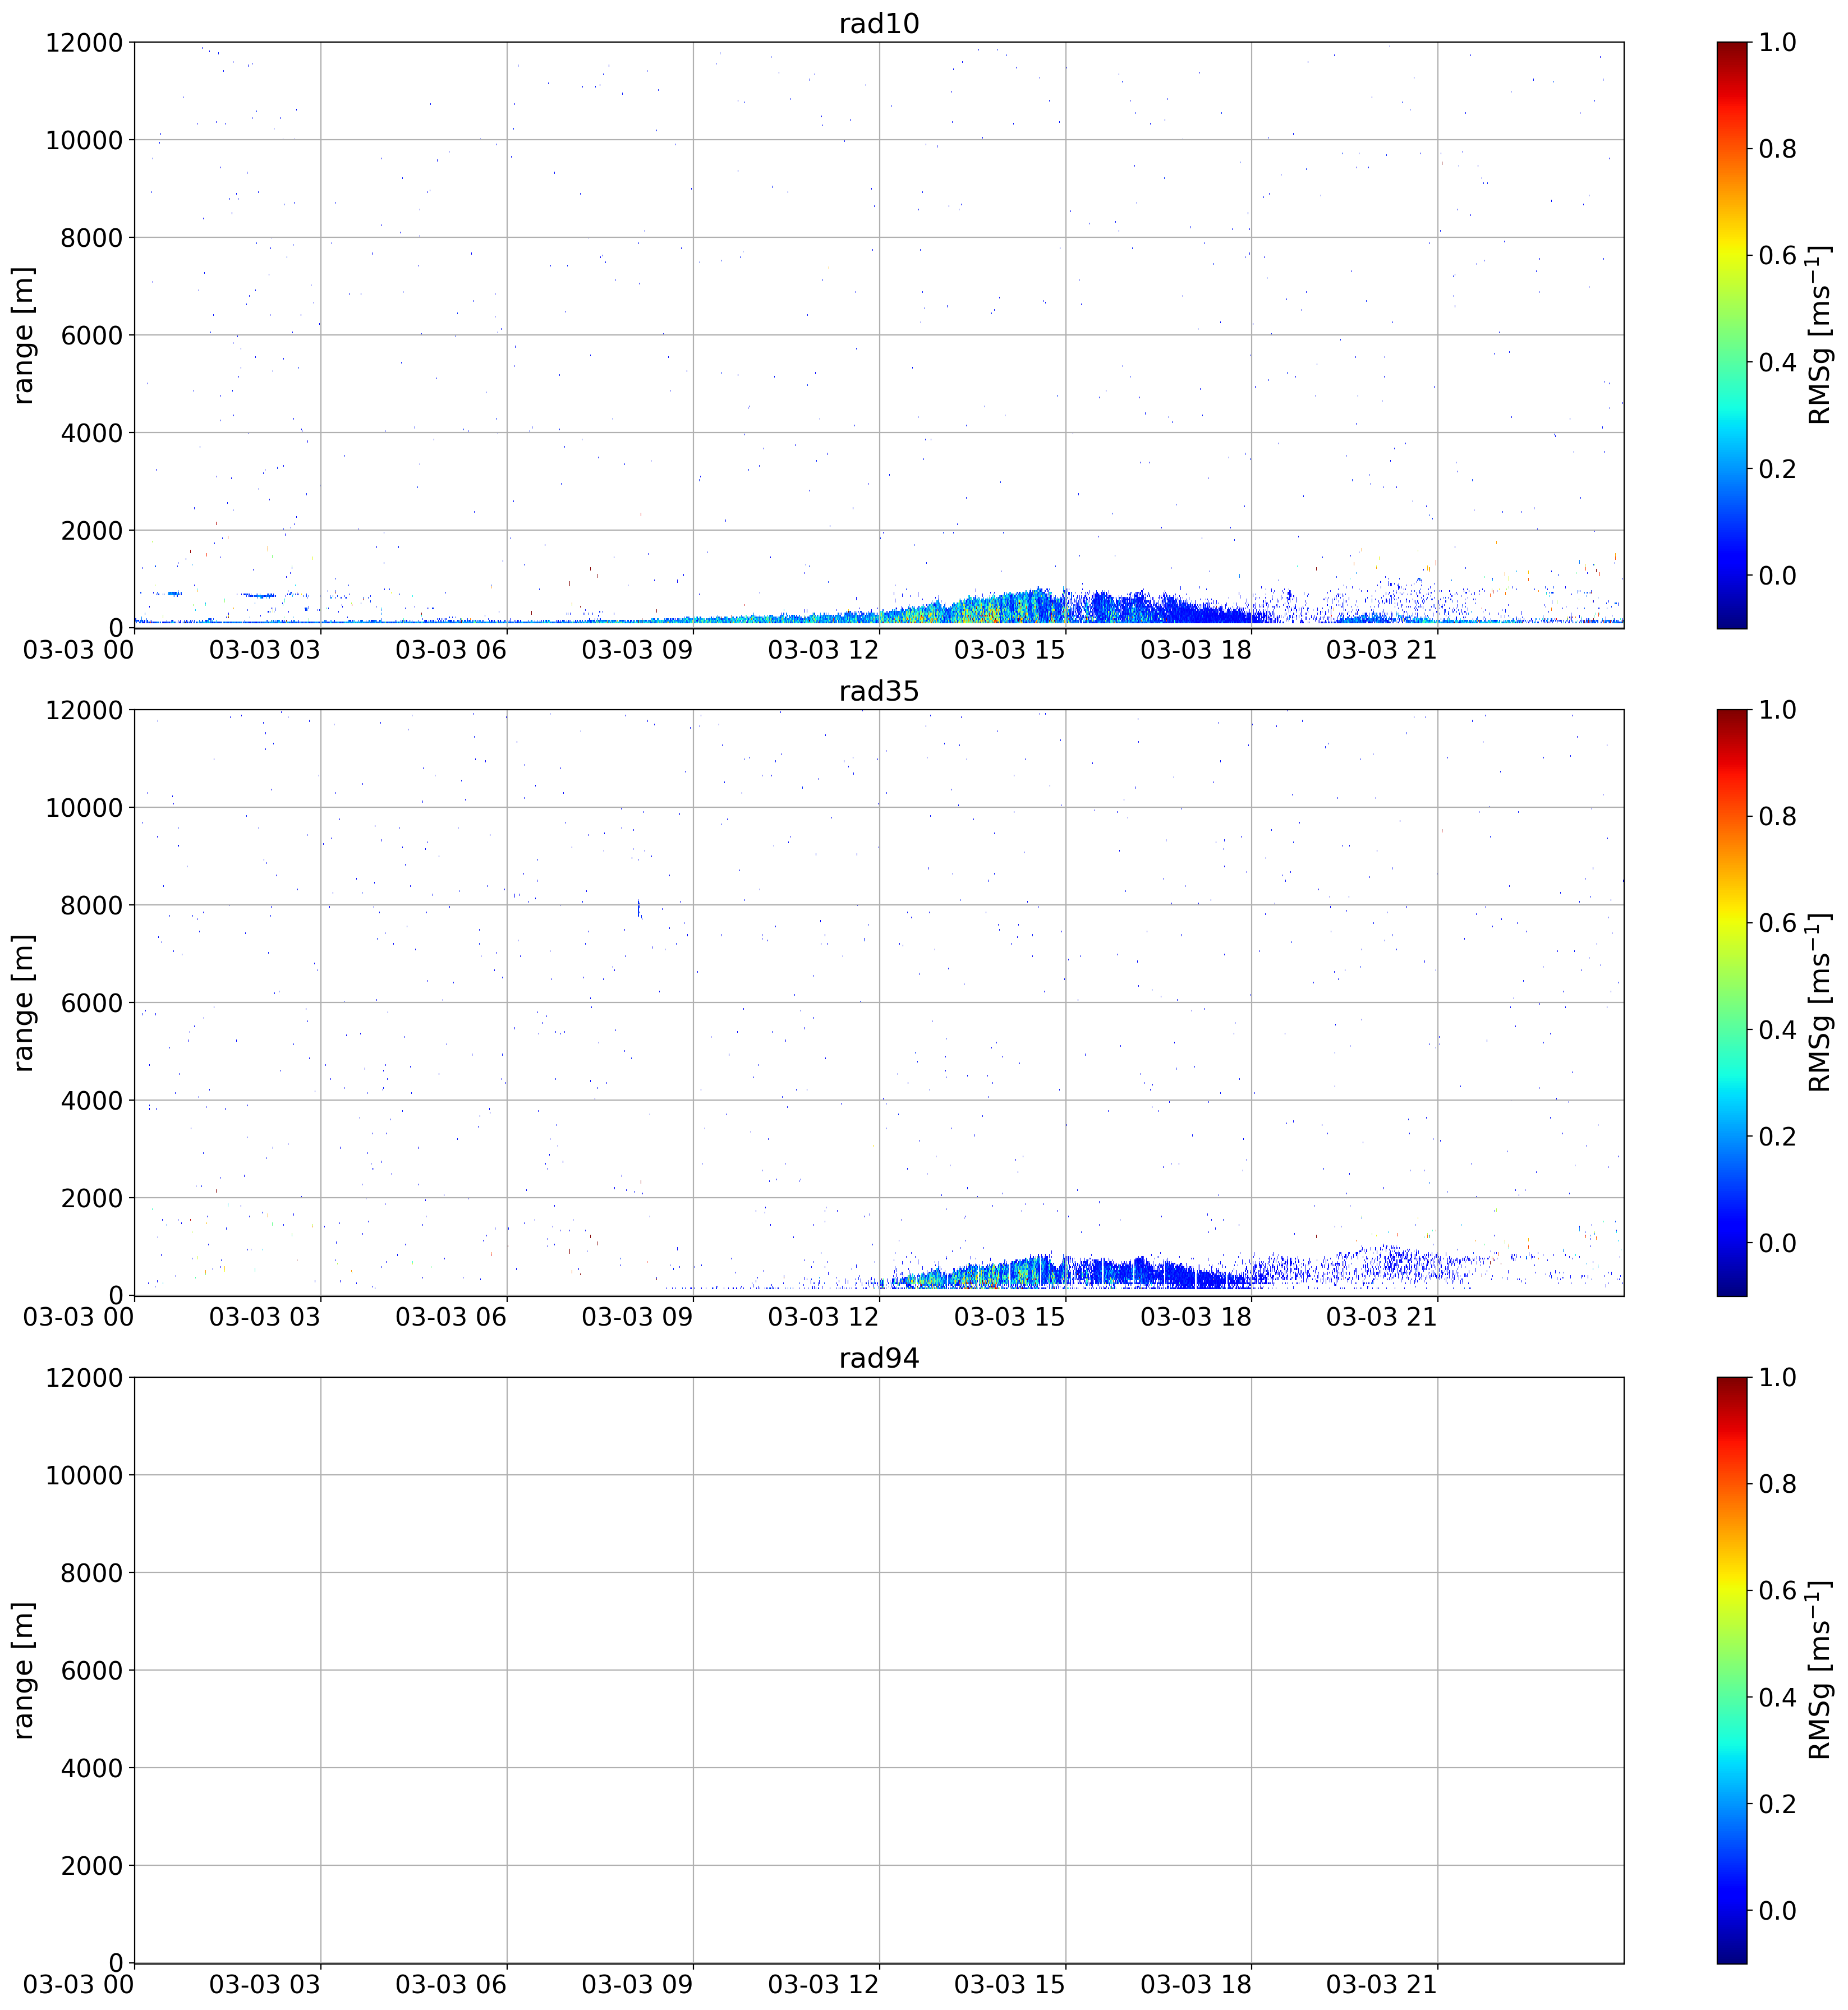Click the 6000 y-tick on rad10 plot
This screenshot has height=2010, width=1848.
pos(92,335)
